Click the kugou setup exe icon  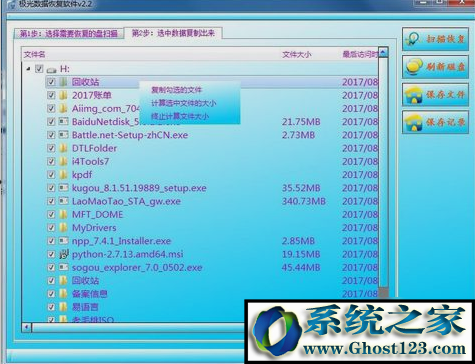[63, 188]
